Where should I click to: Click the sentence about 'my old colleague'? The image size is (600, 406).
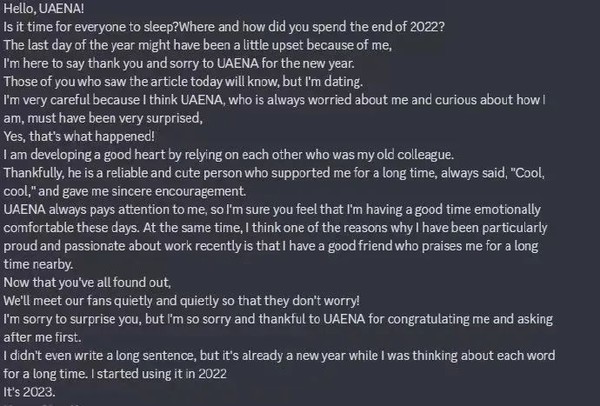[x=228, y=155]
